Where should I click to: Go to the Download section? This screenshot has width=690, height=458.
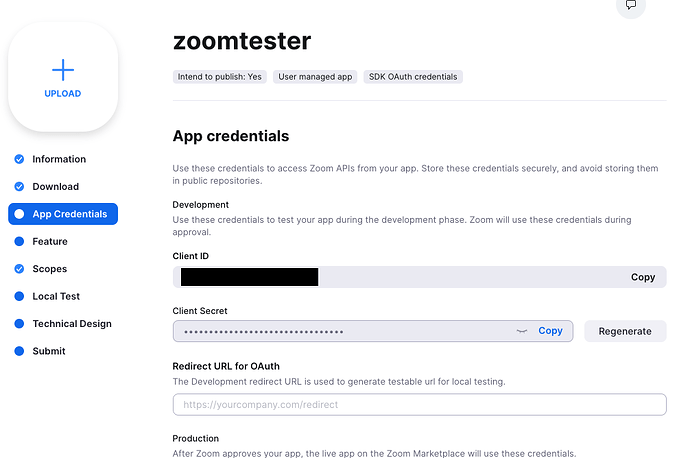coord(55,186)
